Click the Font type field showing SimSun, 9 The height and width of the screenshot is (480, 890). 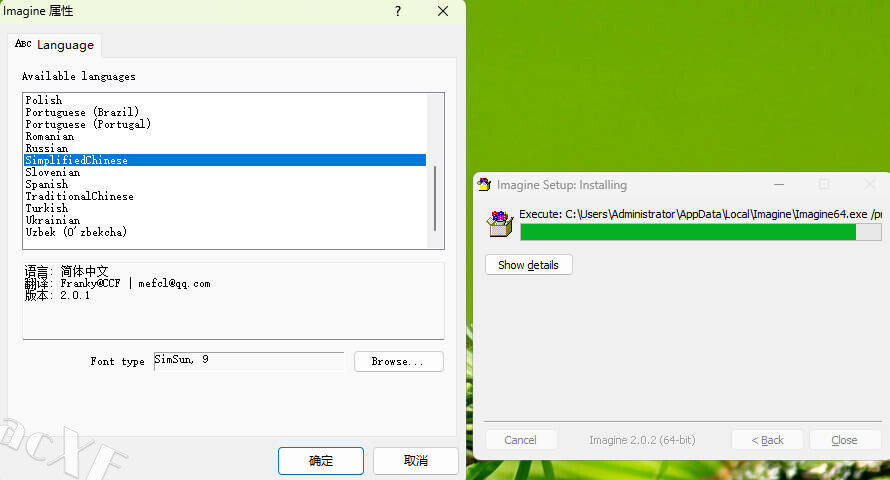click(x=249, y=361)
